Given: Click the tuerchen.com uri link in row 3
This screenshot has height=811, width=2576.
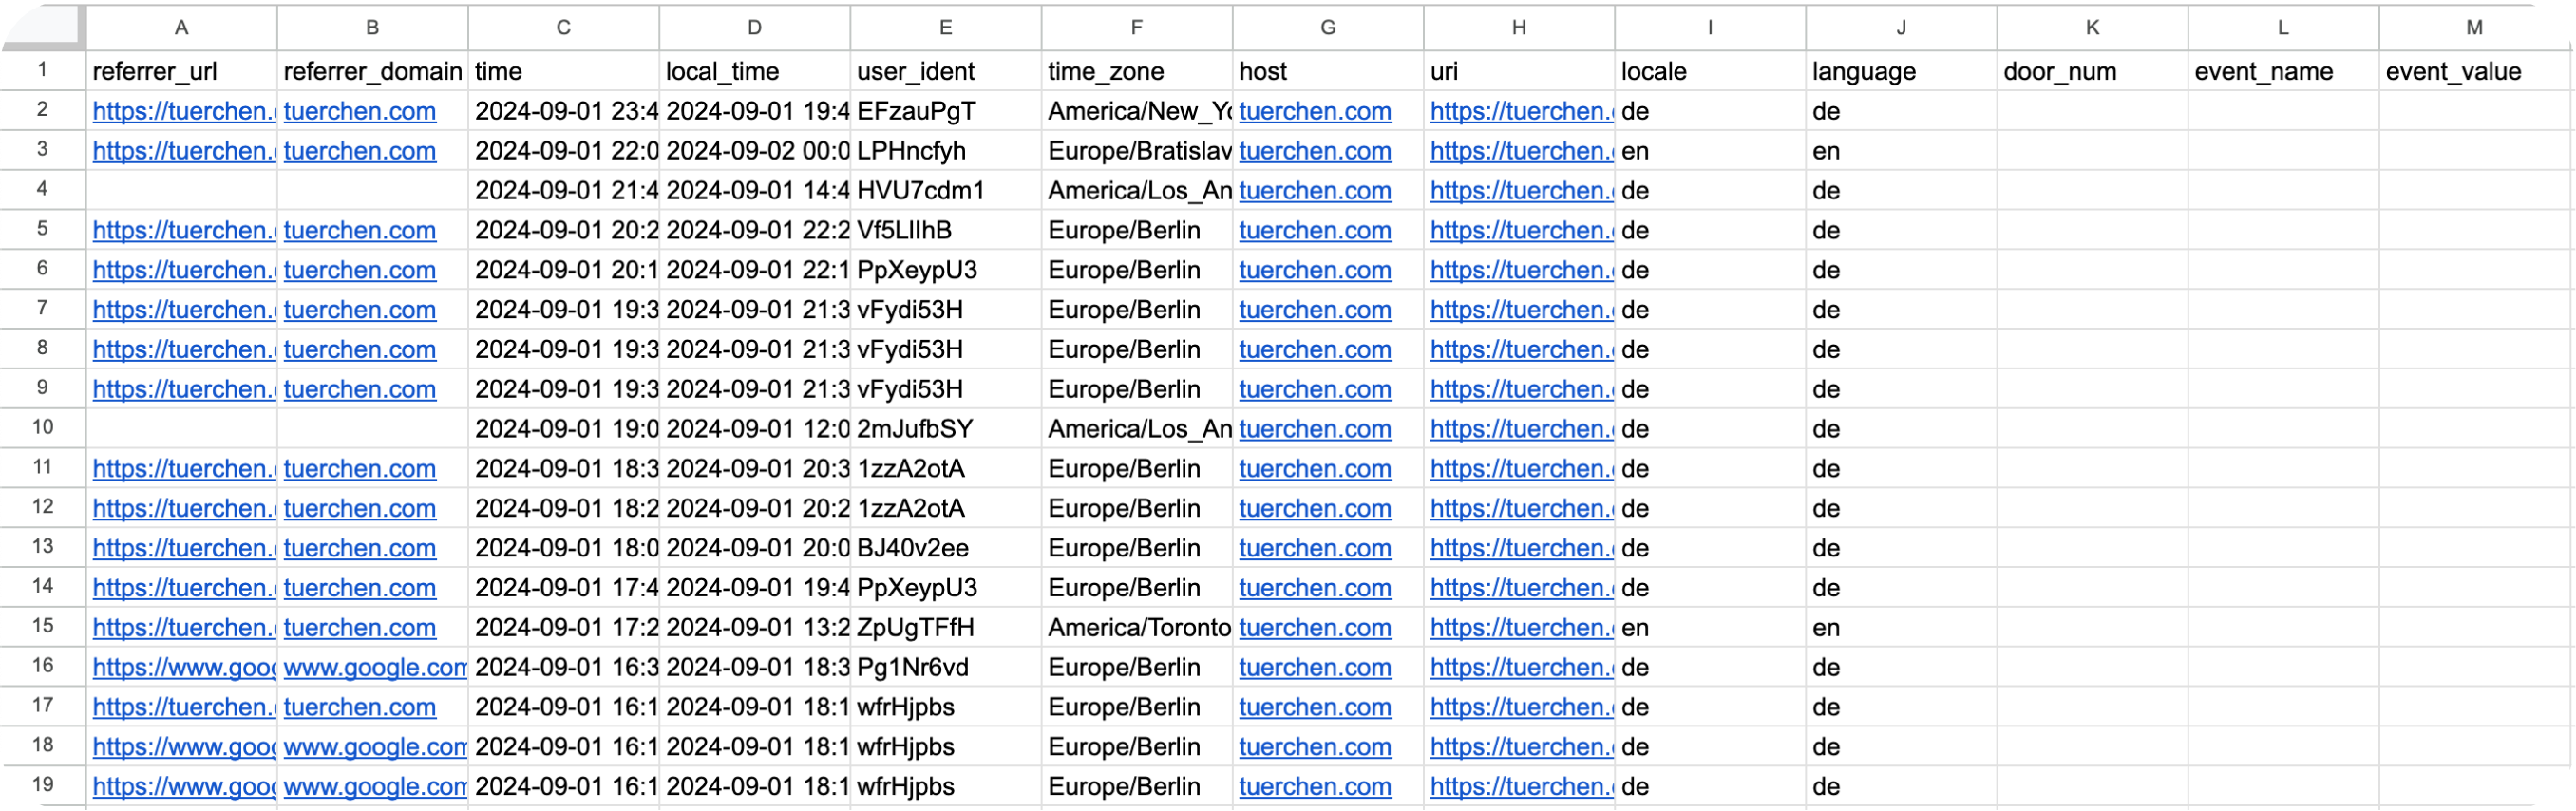Looking at the screenshot, I should tap(1519, 151).
